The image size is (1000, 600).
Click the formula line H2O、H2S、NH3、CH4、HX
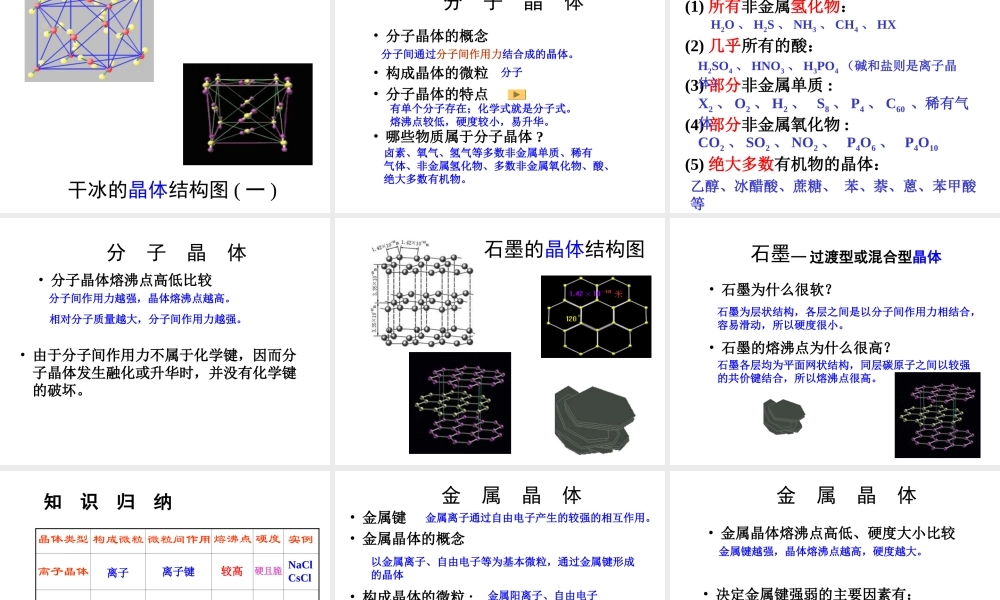[804, 25]
